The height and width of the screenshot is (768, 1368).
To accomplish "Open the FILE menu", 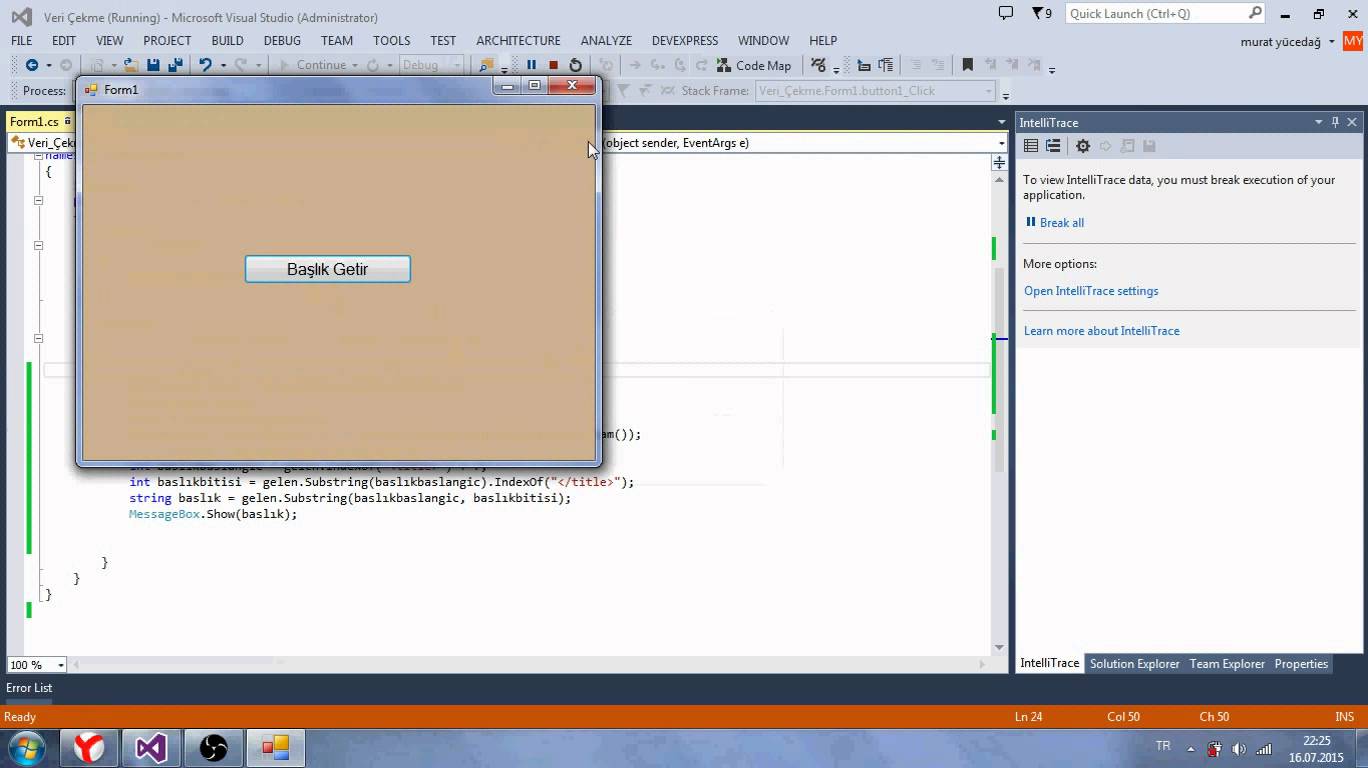I will tap(21, 41).
